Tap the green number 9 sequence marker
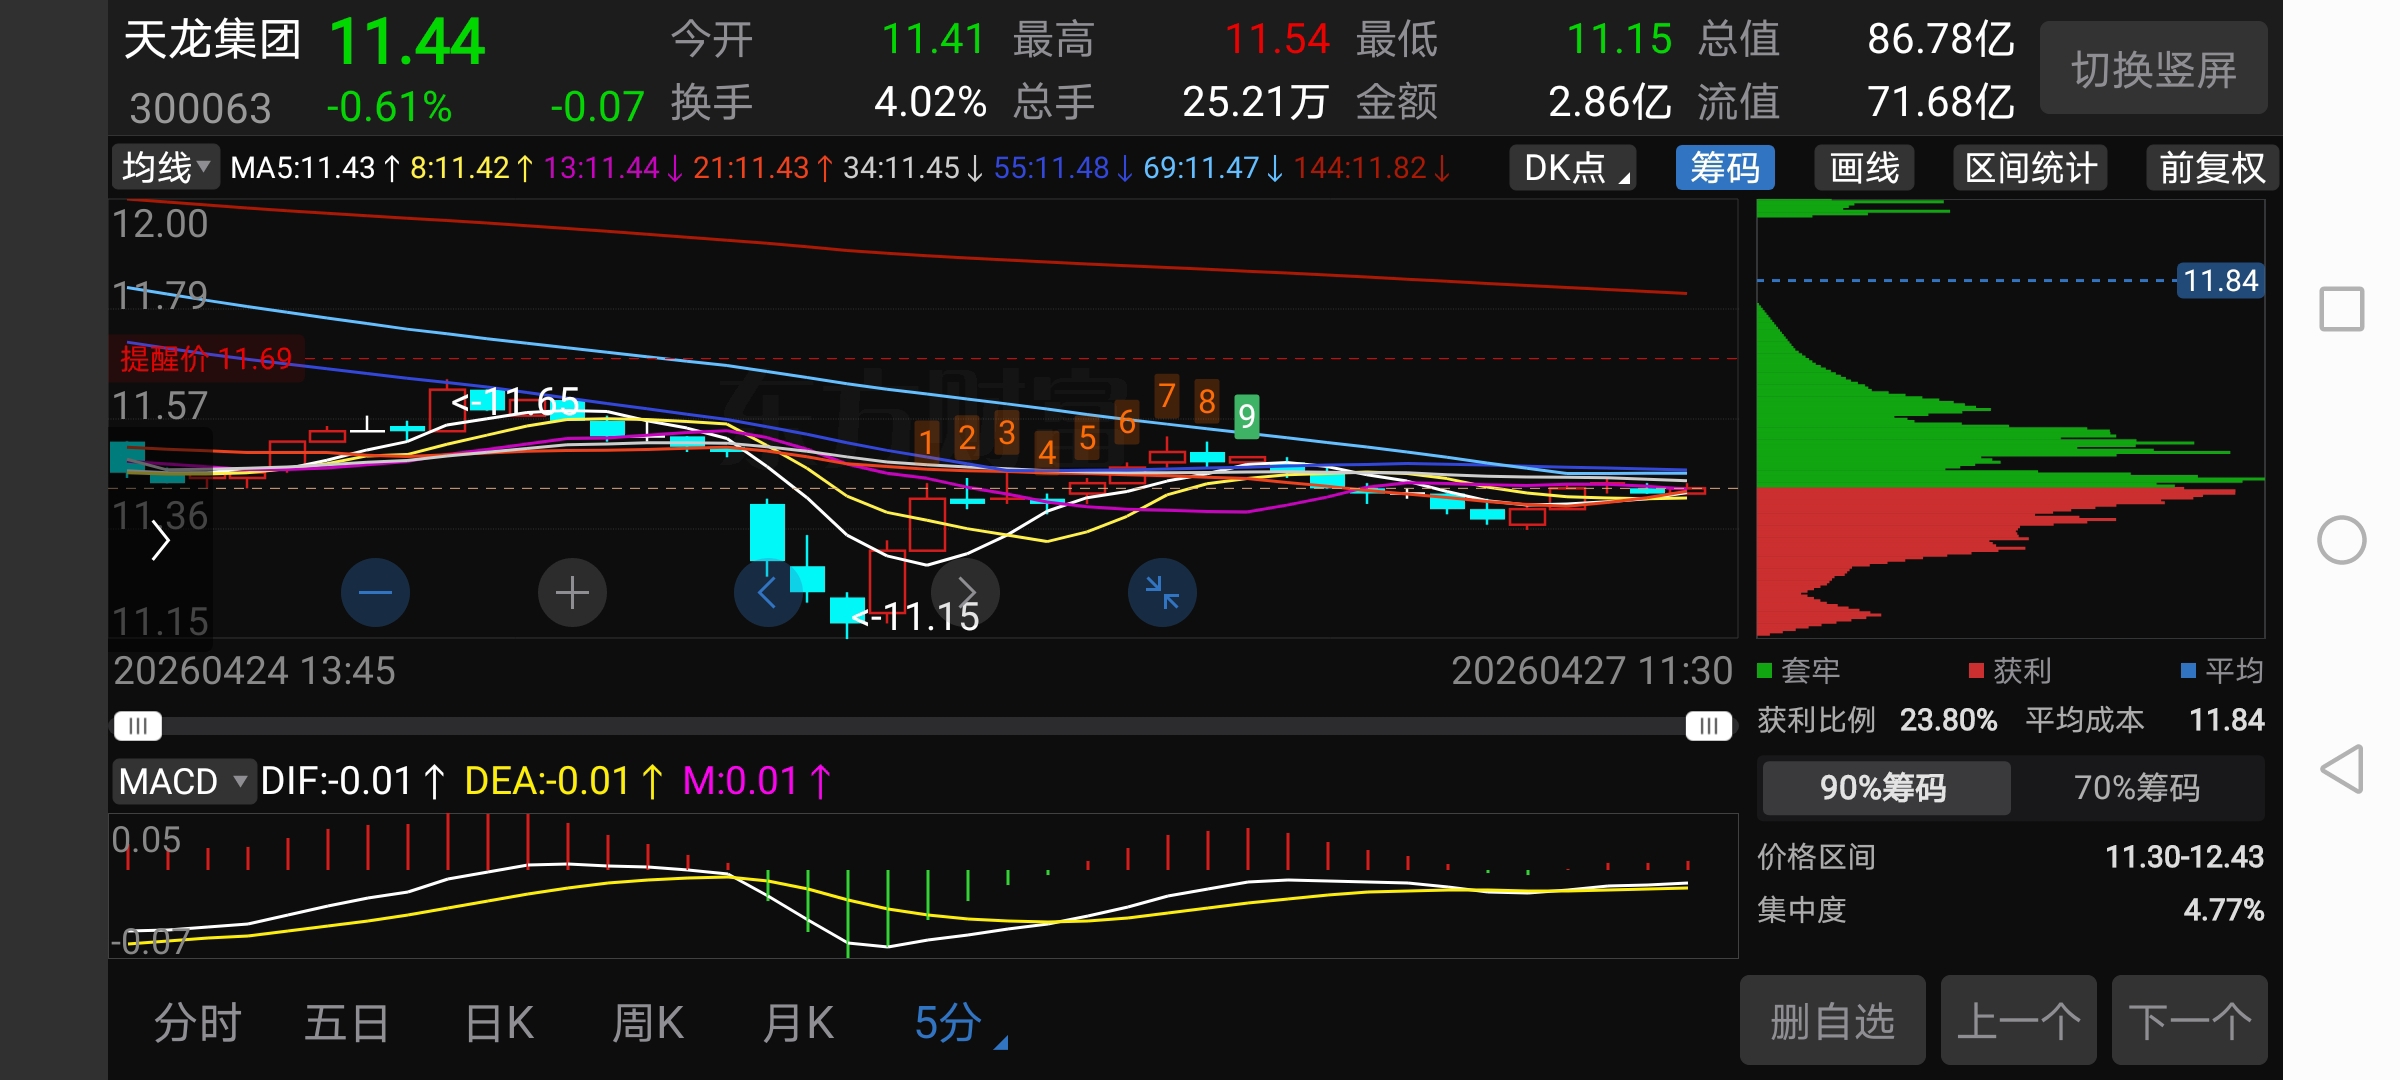This screenshot has width=2400, height=1080. 1246,415
